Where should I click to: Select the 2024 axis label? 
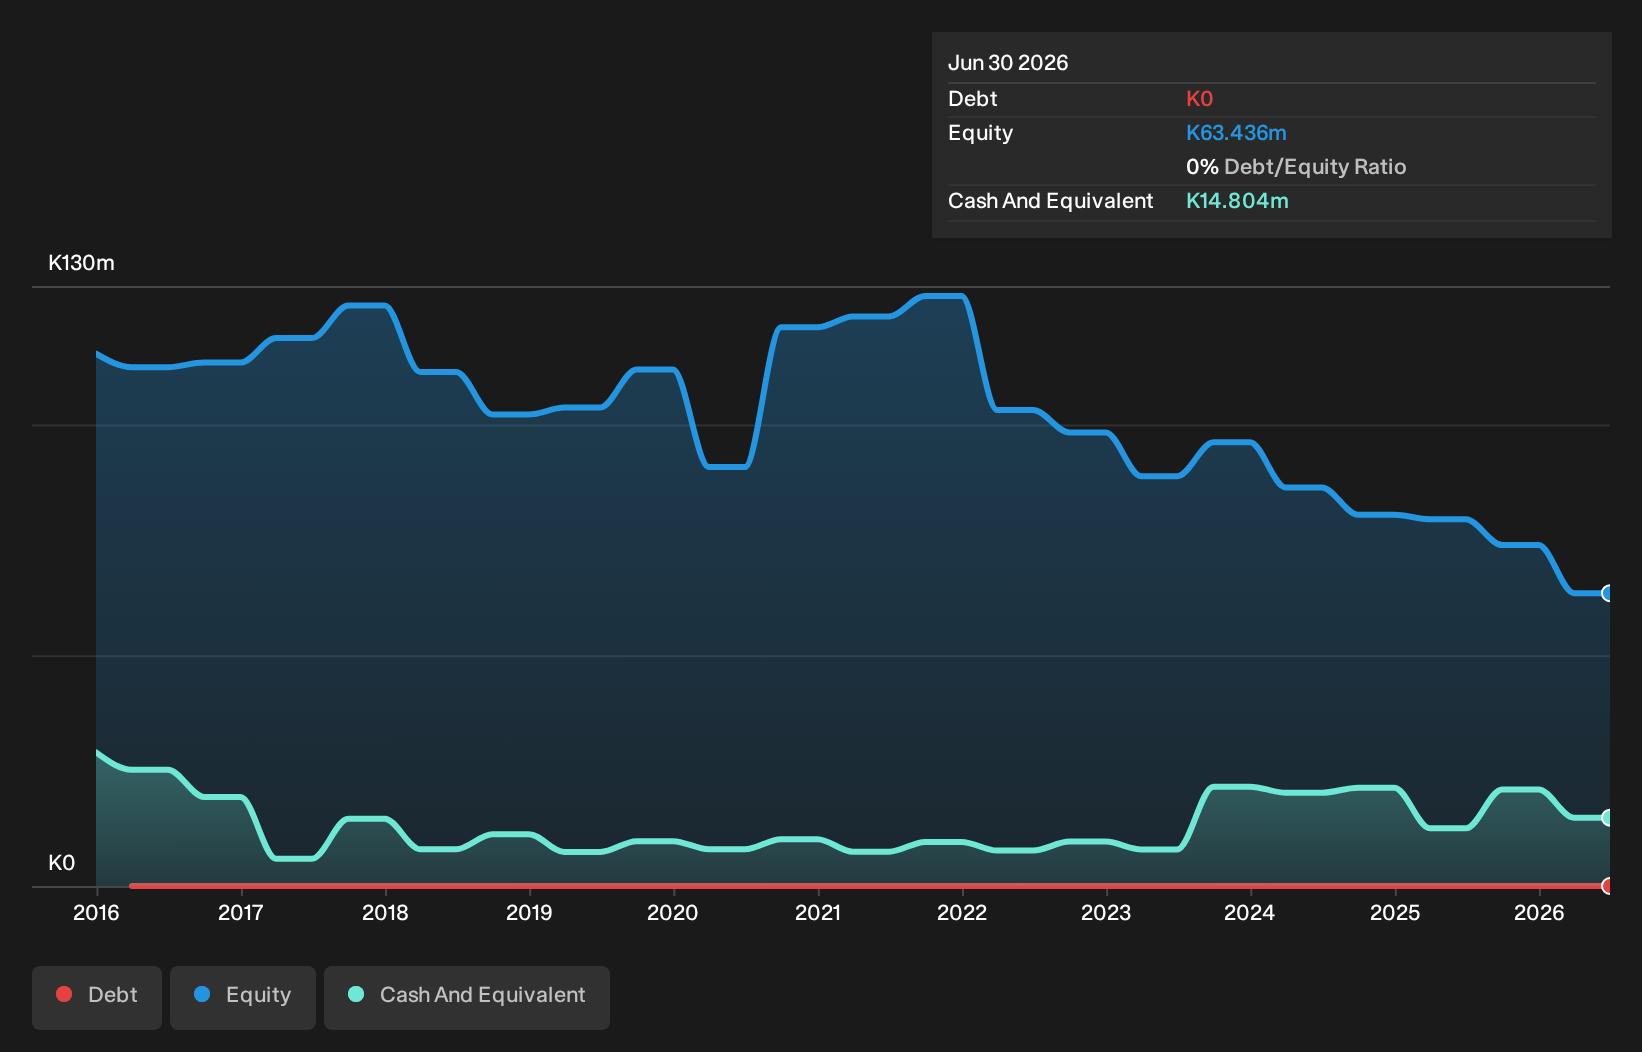1250,912
